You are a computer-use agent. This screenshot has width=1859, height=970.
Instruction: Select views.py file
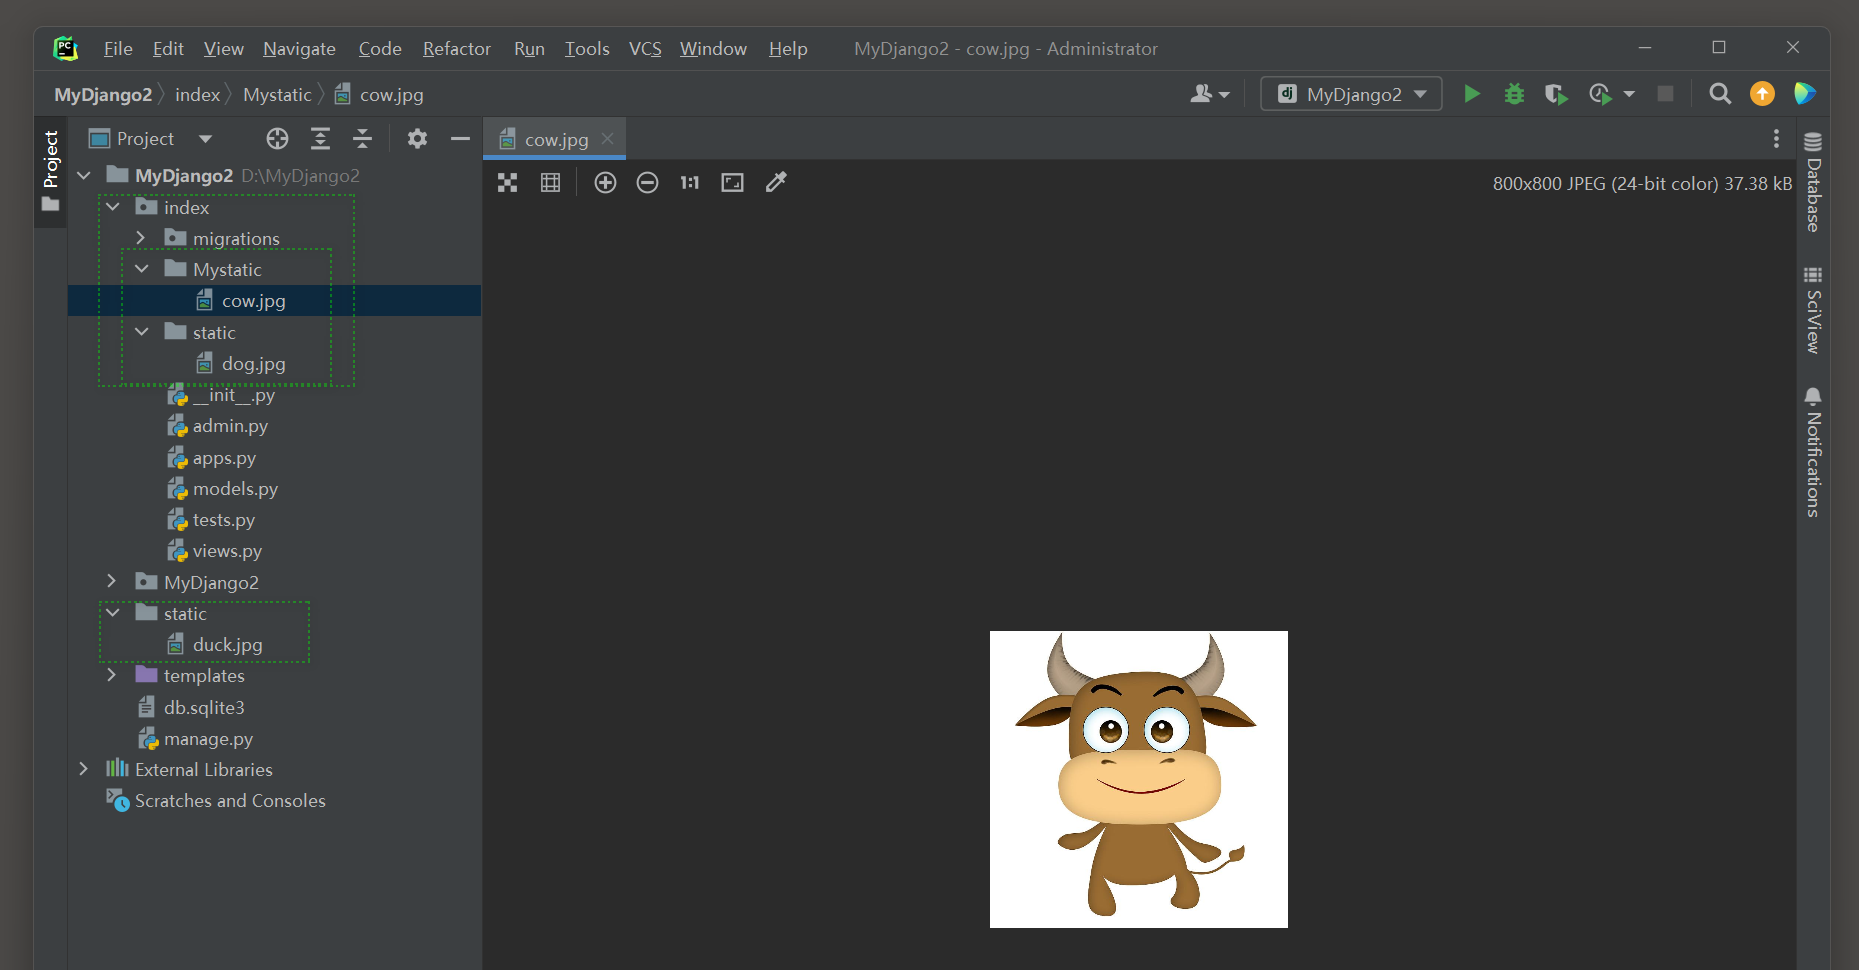[227, 551]
